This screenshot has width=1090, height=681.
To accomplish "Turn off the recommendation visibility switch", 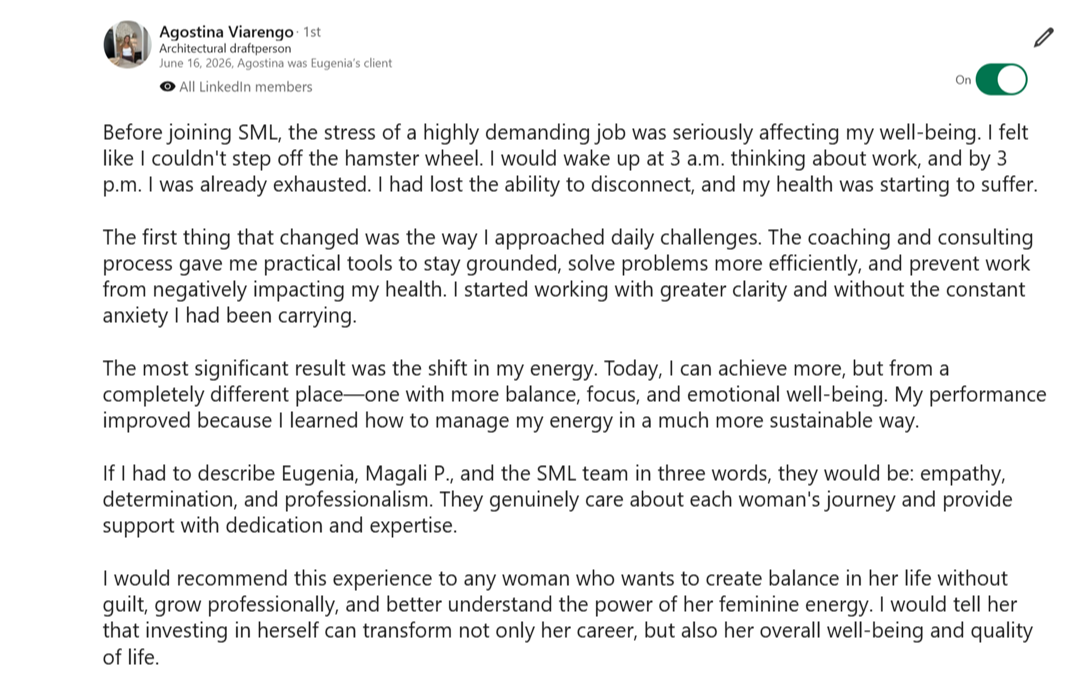I will pos(1001,79).
